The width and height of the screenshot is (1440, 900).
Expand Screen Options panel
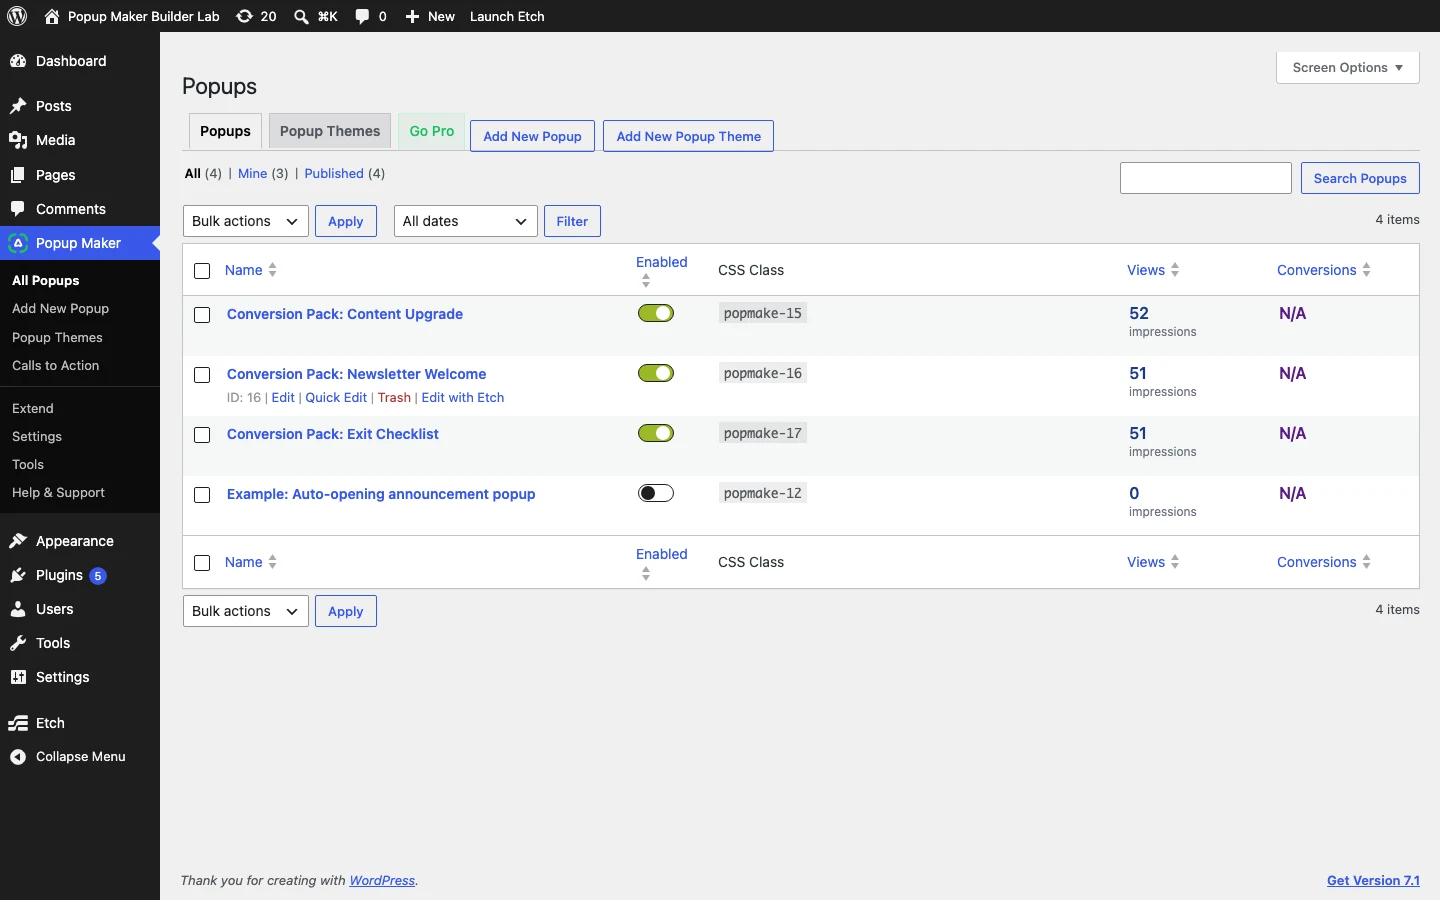pyautogui.click(x=1348, y=68)
